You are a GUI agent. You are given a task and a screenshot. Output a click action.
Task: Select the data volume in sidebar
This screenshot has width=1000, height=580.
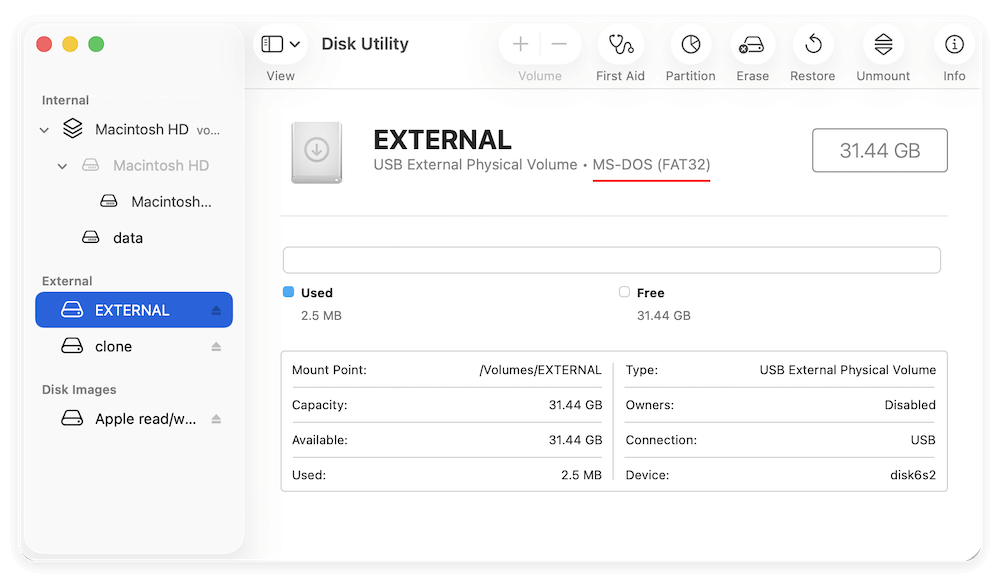pyautogui.click(x=129, y=237)
